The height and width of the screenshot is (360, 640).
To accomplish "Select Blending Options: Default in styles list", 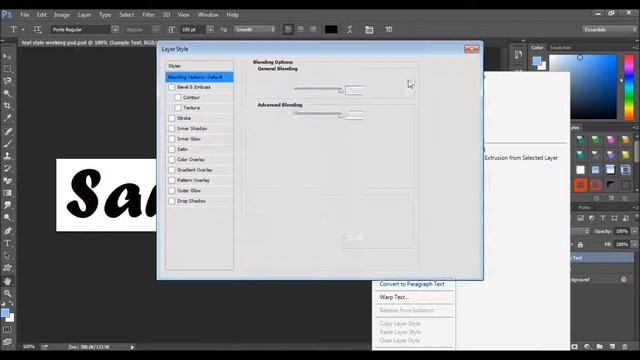I will coord(200,77).
